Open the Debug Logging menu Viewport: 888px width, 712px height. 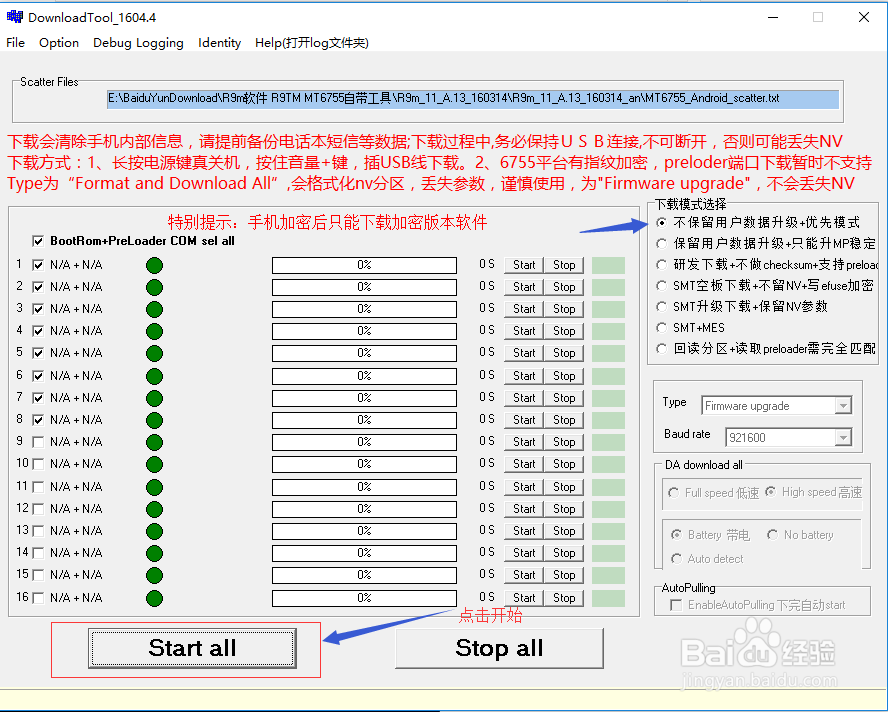pos(138,43)
